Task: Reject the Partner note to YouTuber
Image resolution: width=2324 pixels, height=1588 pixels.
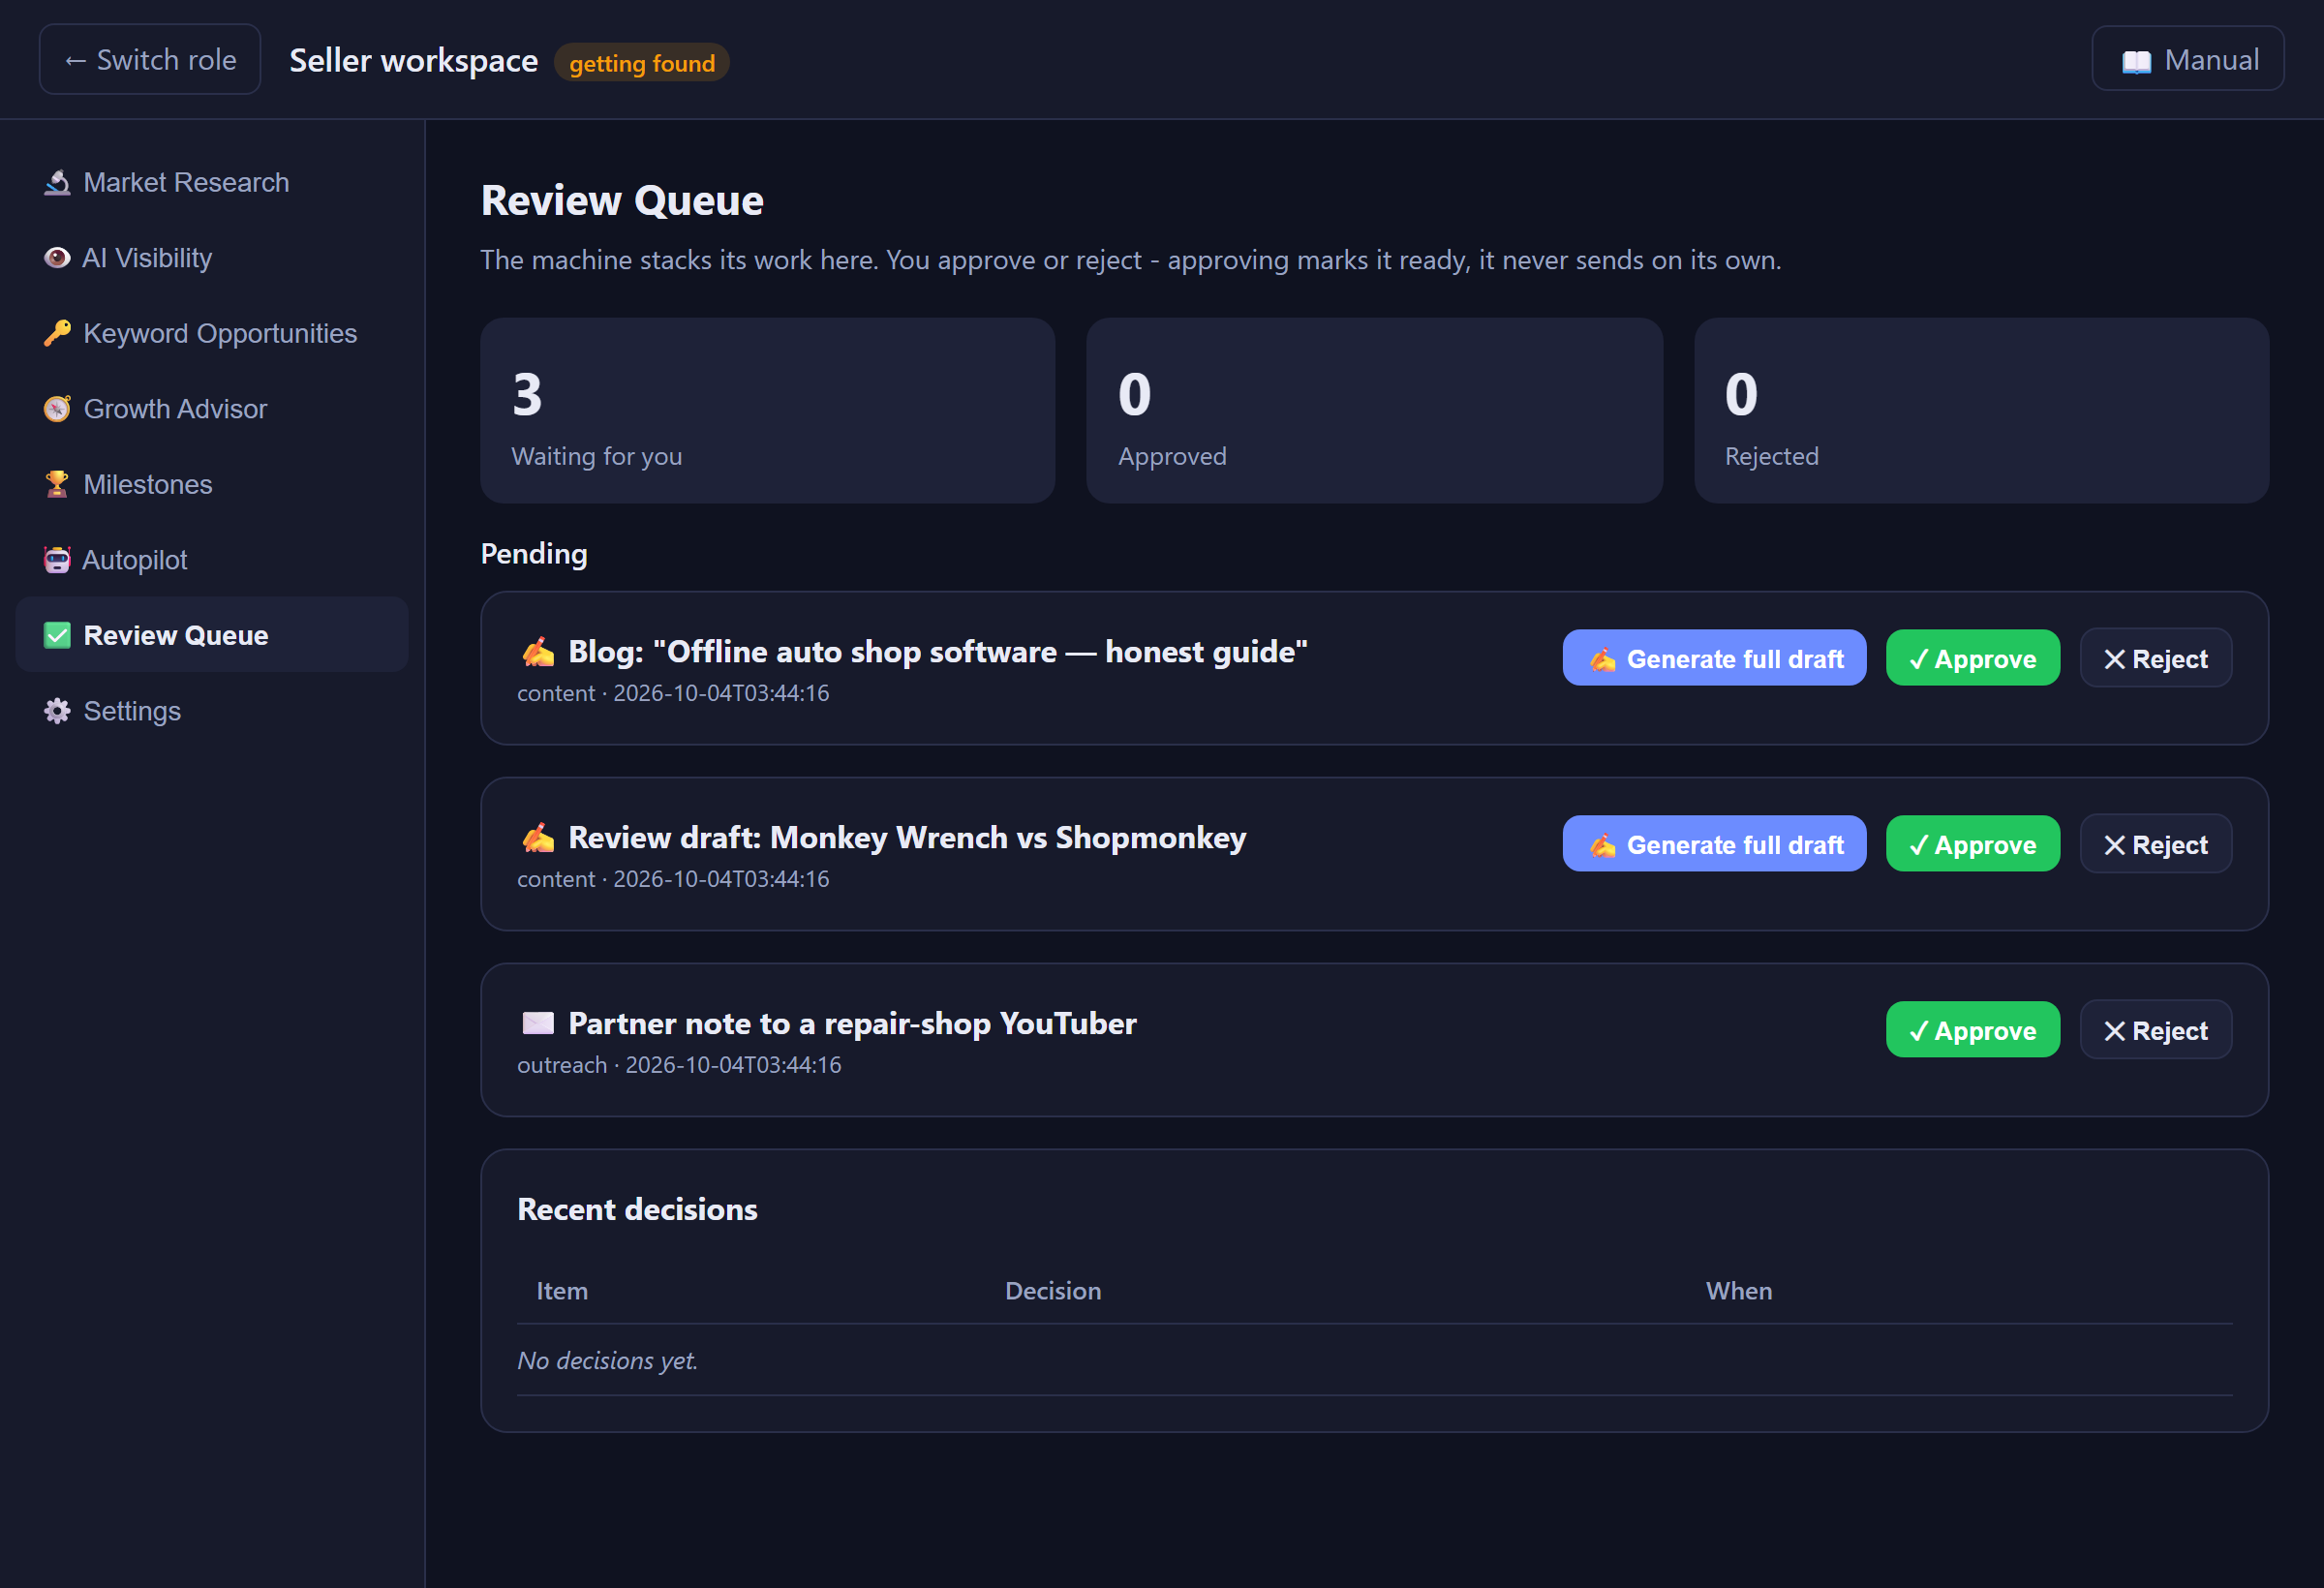Action: (x=2155, y=1030)
